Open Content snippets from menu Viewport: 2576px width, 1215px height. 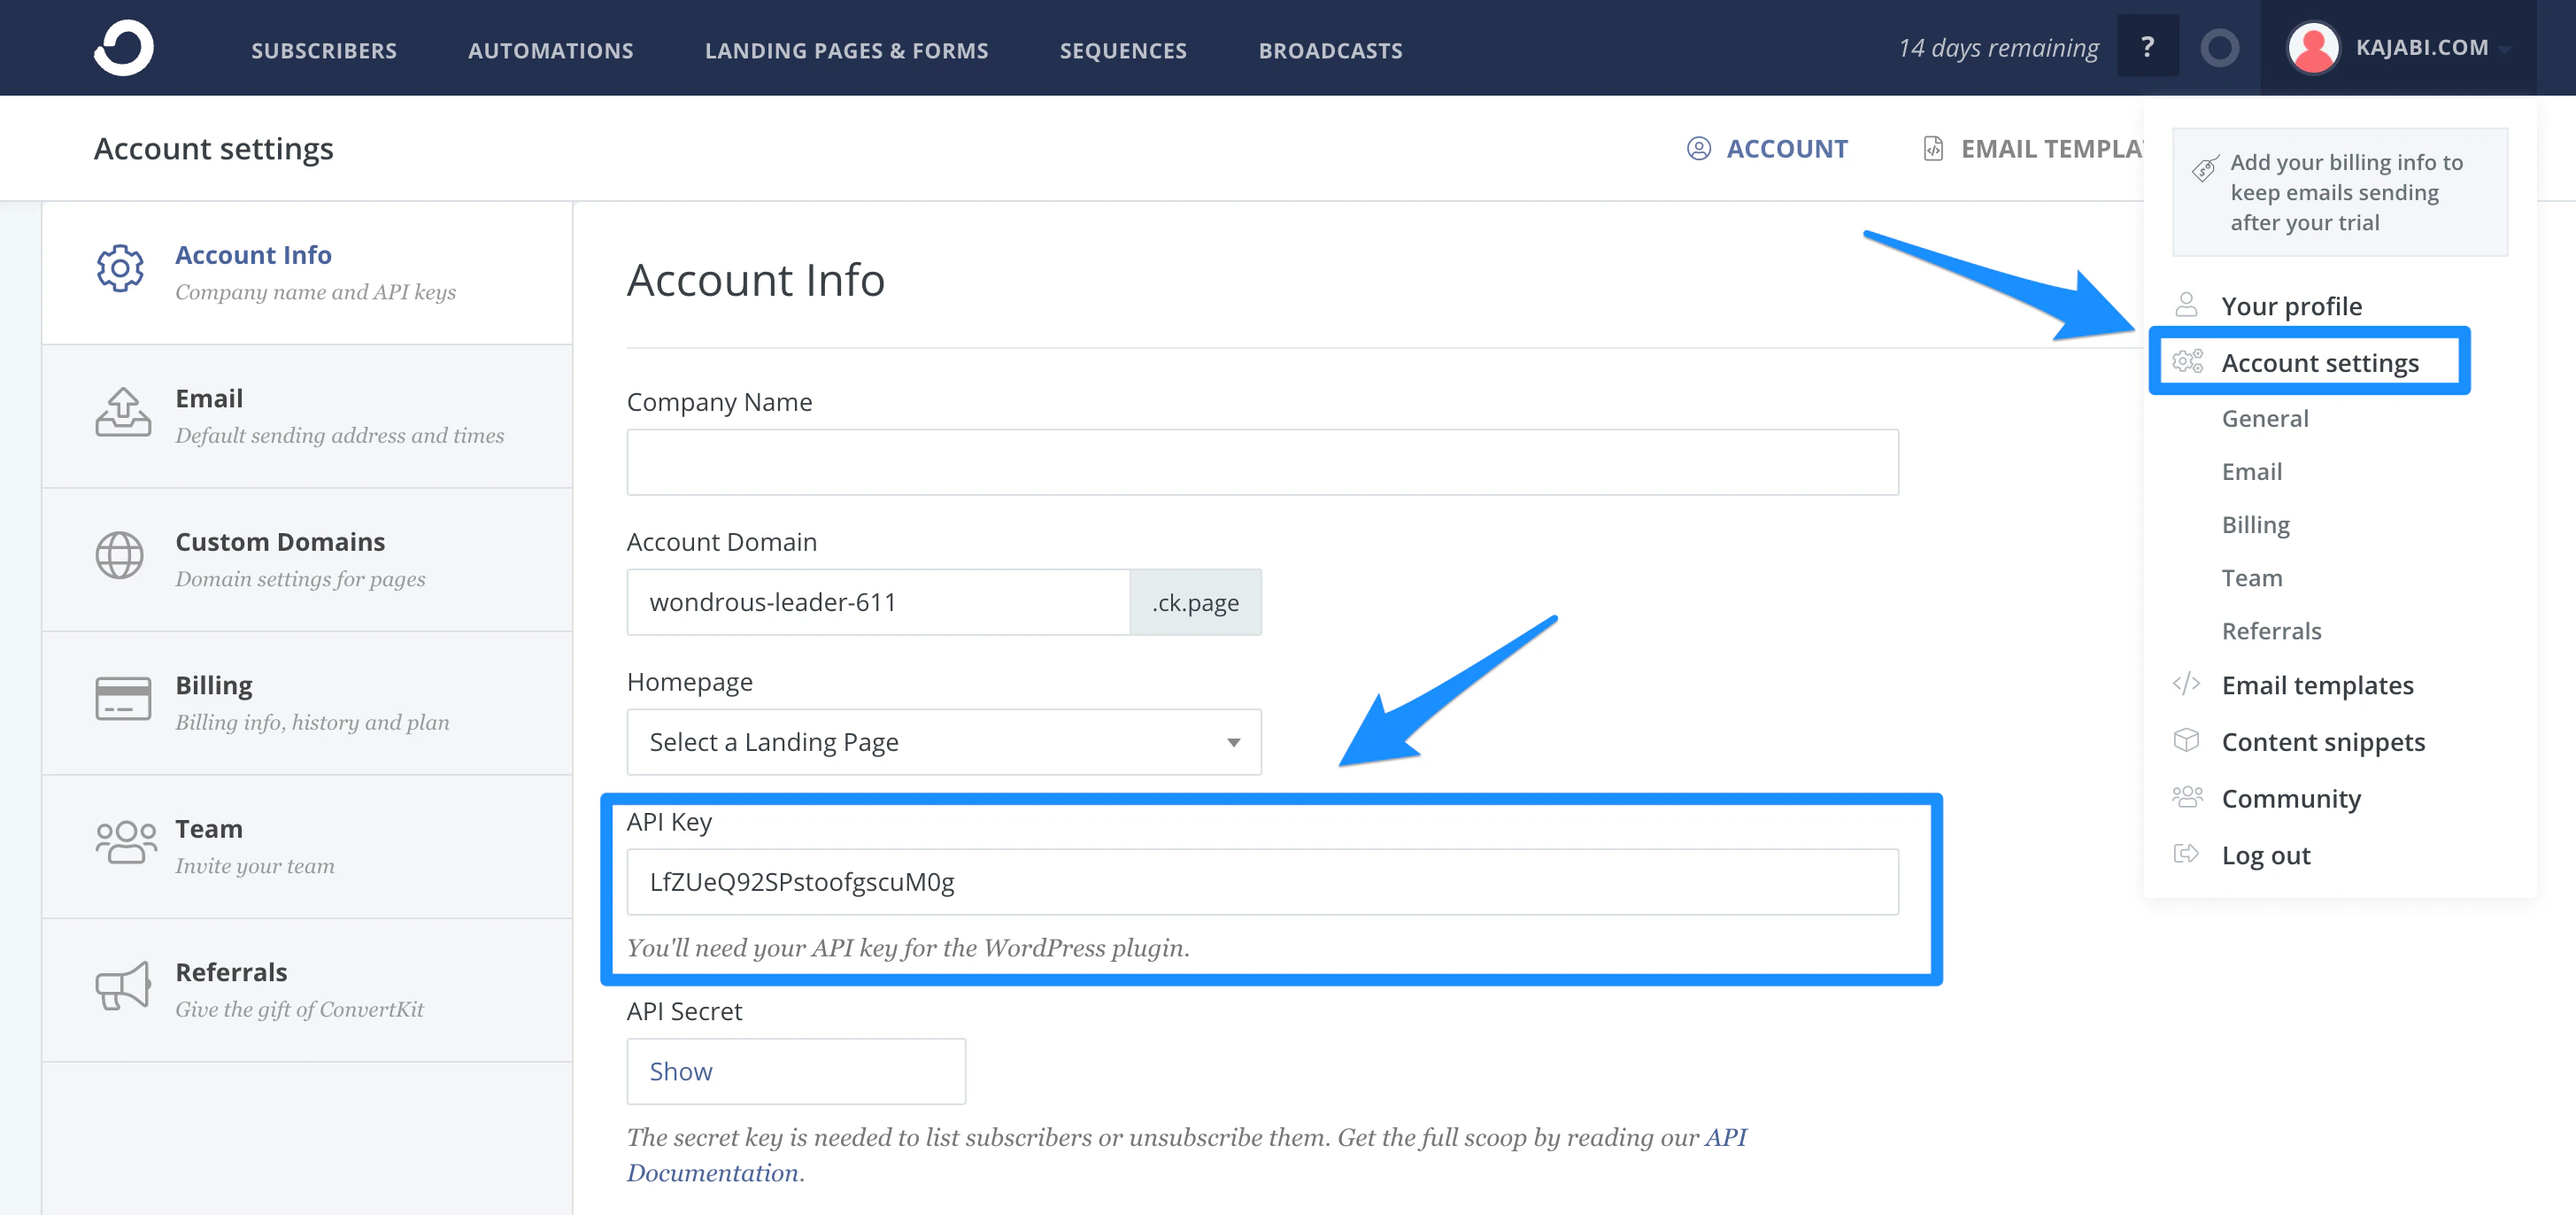click(x=2323, y=742)
